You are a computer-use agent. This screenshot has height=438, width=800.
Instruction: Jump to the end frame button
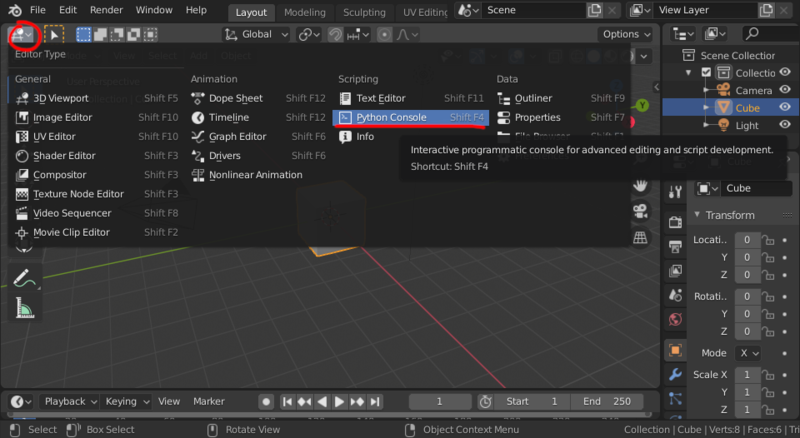point(375,402)
